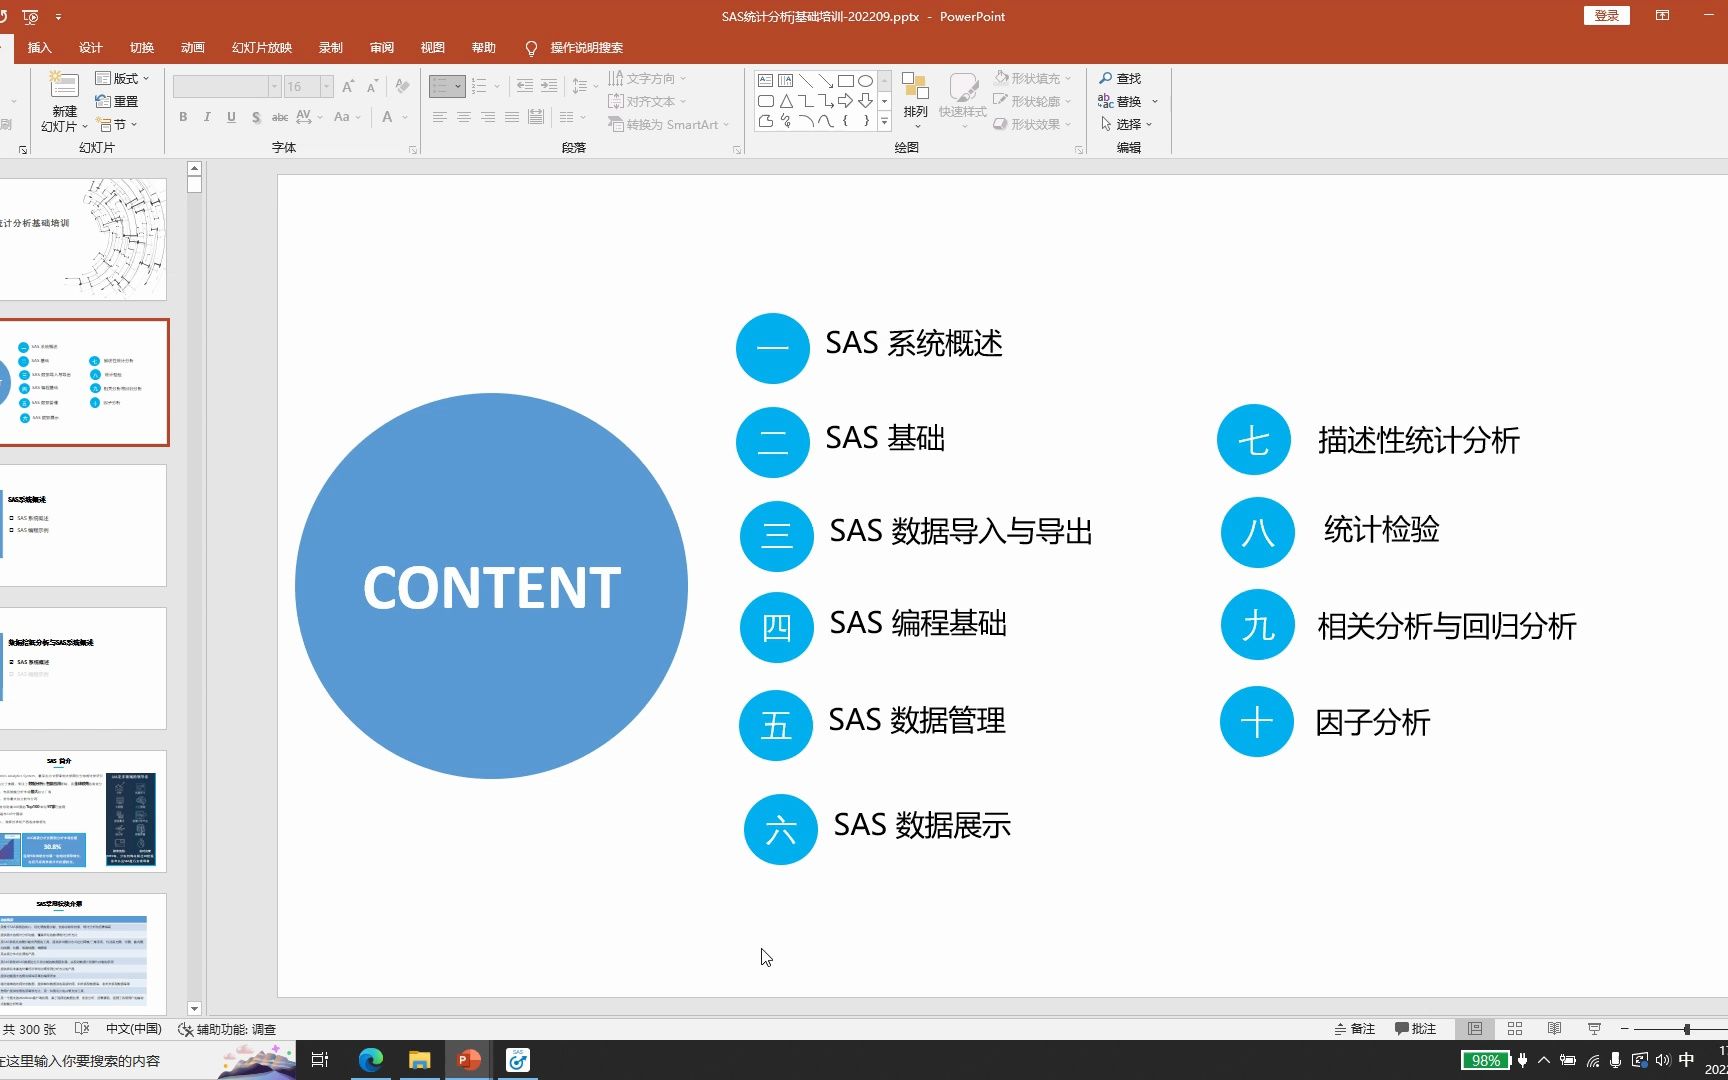Switch to the 设计 ribbon tab

tap(90, 47)
